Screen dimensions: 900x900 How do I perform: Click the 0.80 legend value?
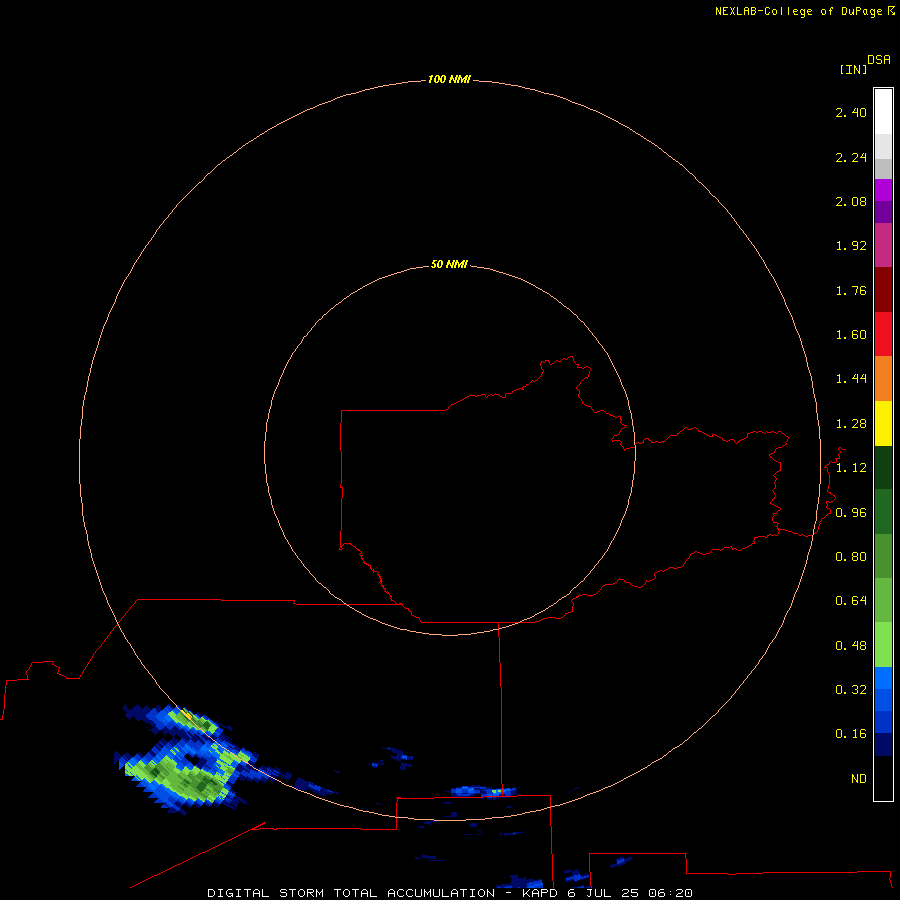(851, 557)
